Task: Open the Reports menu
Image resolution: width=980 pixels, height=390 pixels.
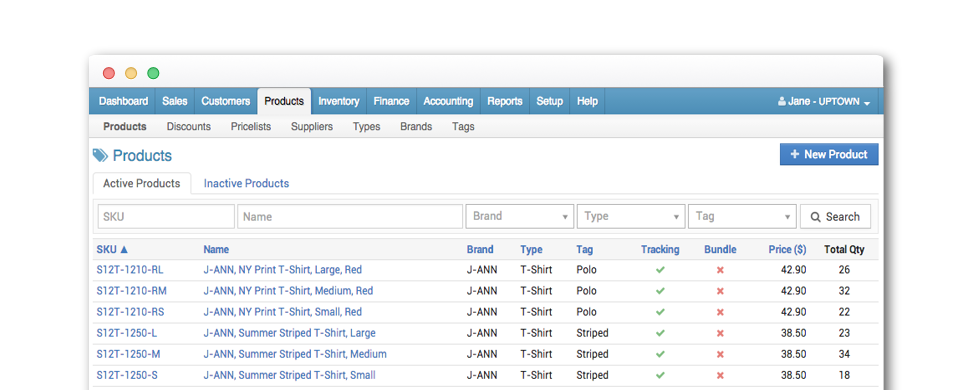Action: click(505, 101)
